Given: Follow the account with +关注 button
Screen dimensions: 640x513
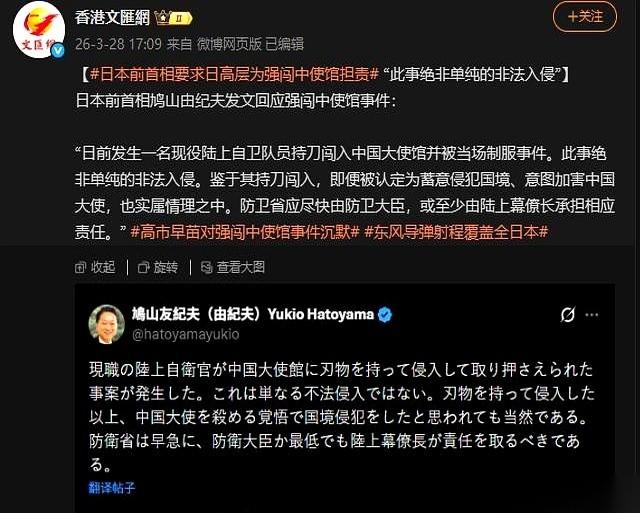Looking at the screenshot, I should pyautogui.click(x=585, y=17).
